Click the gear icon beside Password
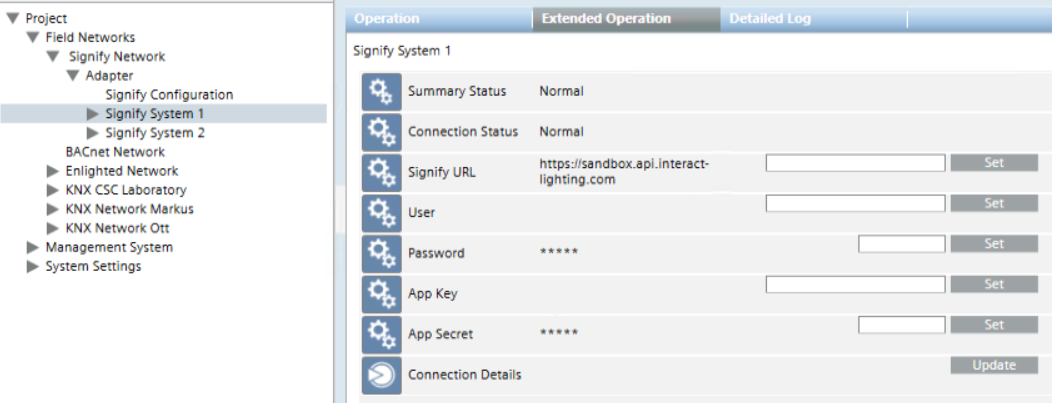1052x403 pixels. [x=381, y=253]
